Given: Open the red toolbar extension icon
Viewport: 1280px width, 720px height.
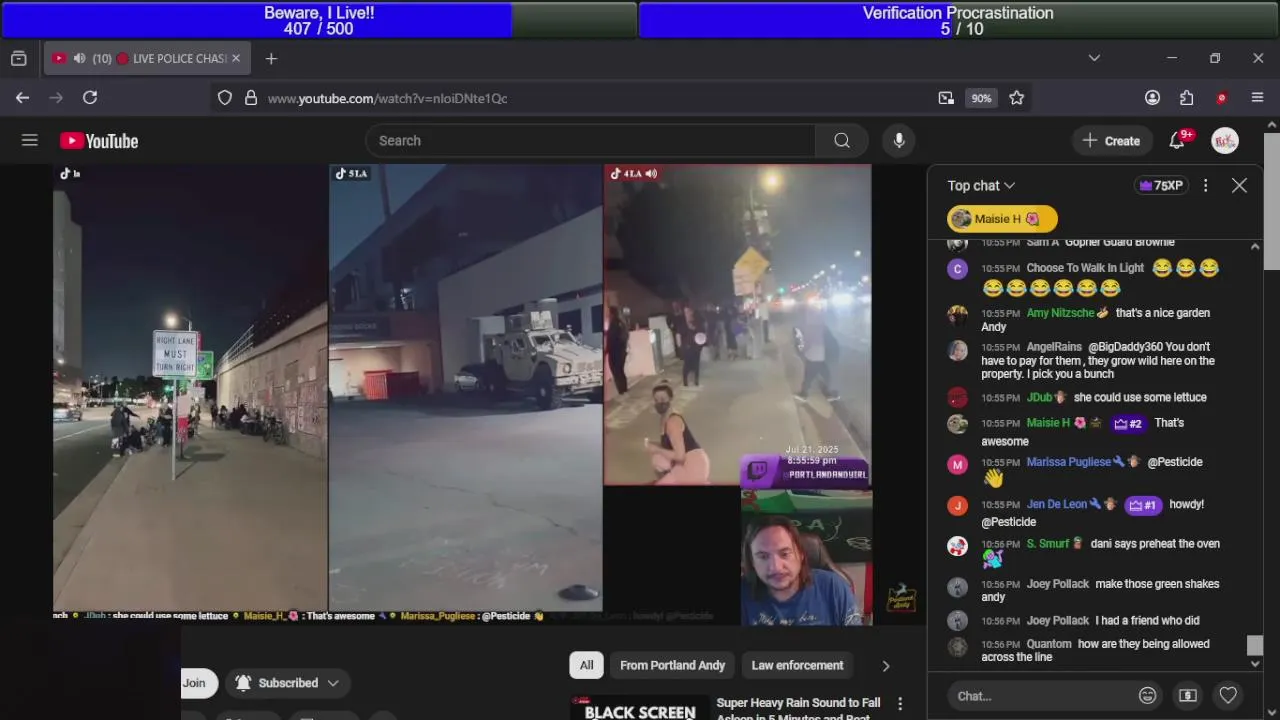Looking at the screenshot, I should tap(1221, 98).
